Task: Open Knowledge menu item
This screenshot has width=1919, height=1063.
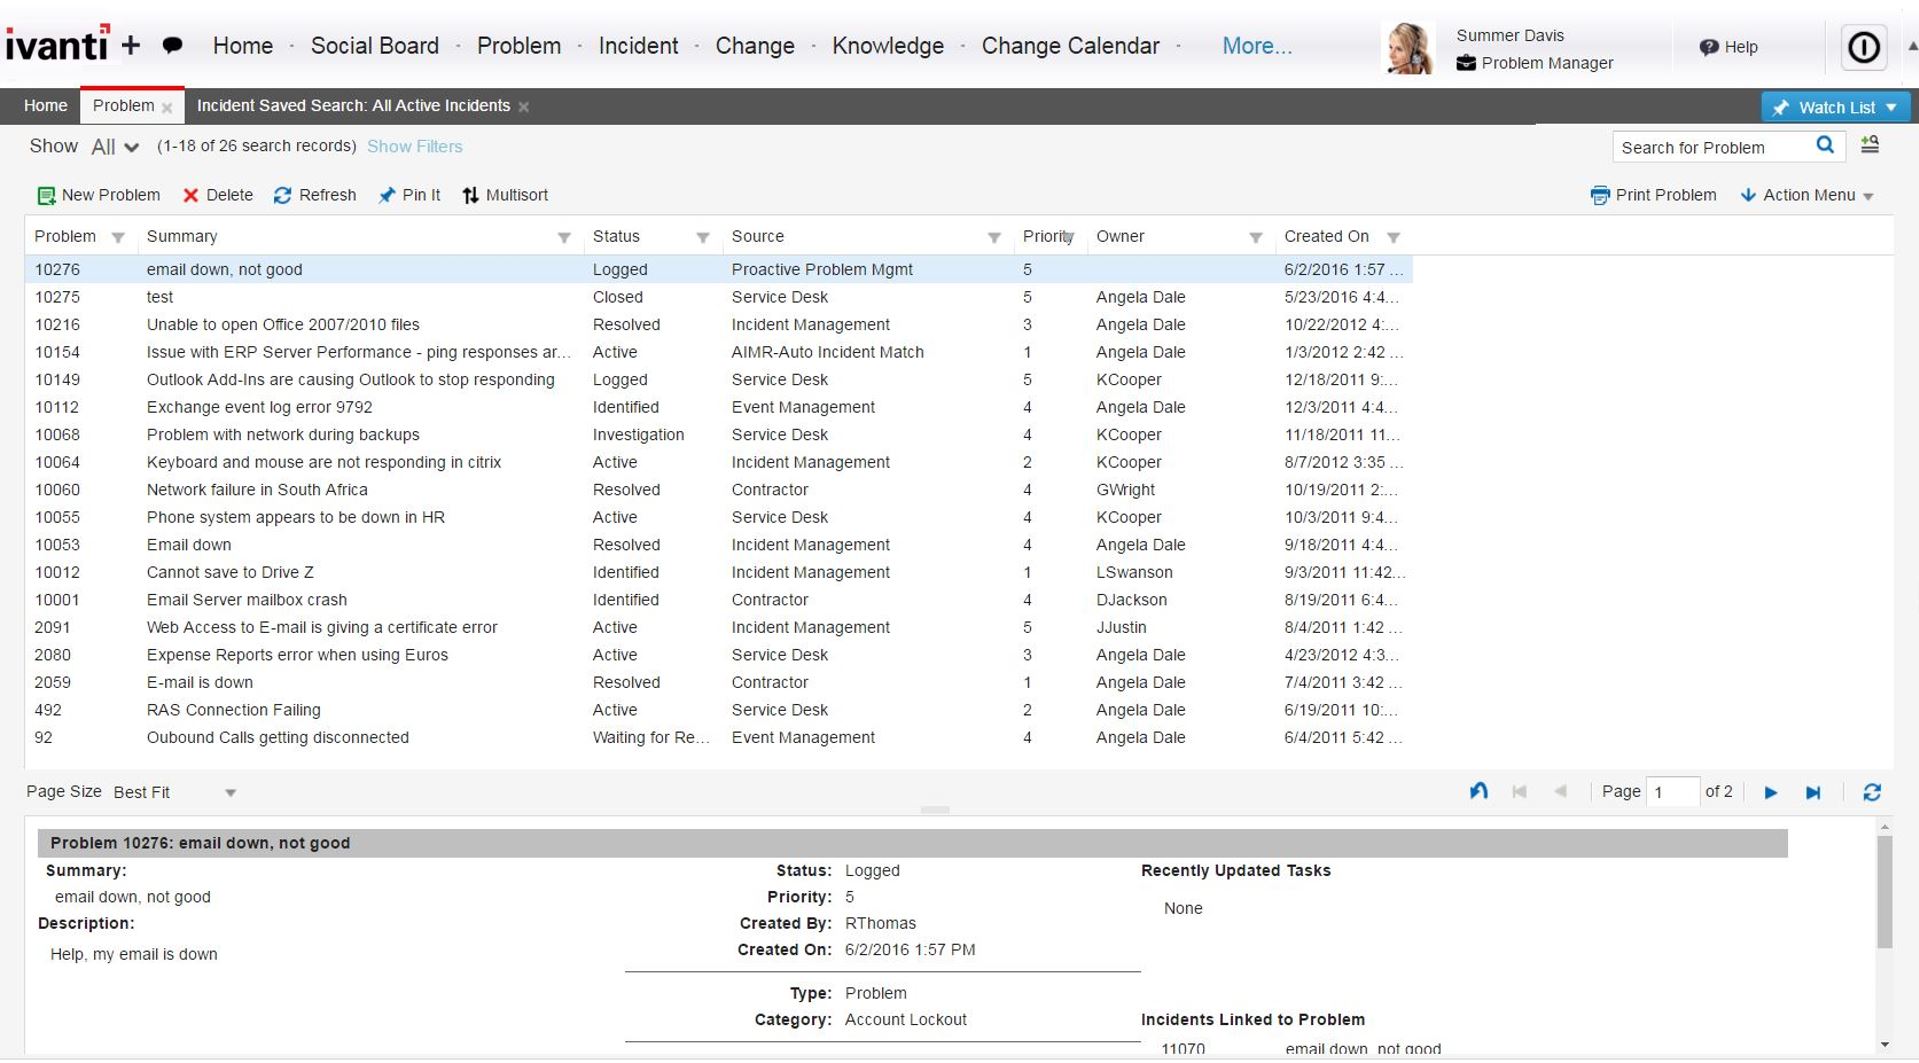Action: coord(888,46)
